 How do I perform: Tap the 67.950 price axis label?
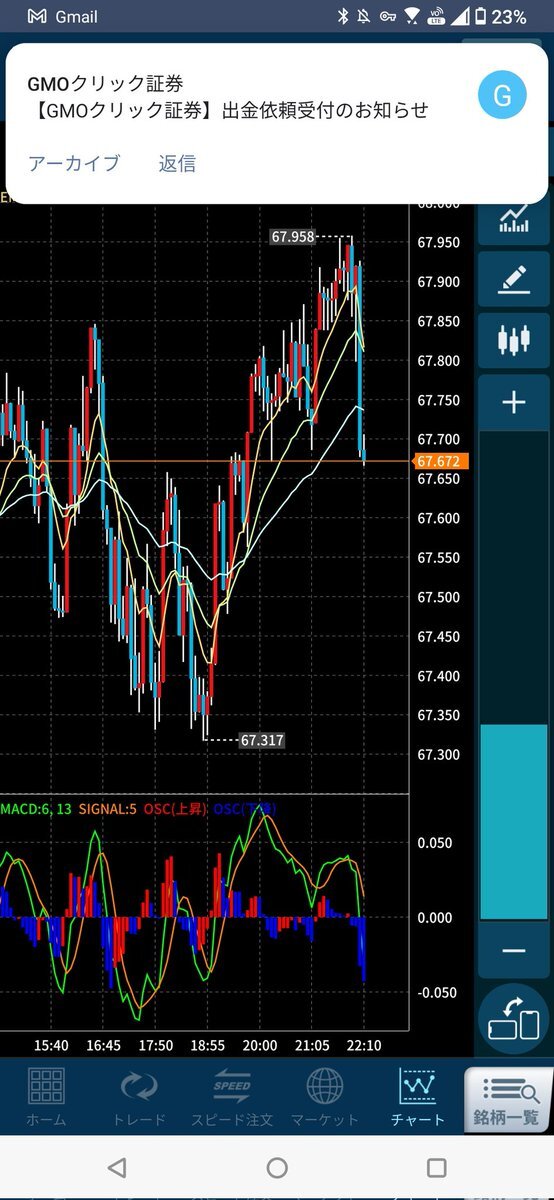pyautogui.click(x=439, y=243)
